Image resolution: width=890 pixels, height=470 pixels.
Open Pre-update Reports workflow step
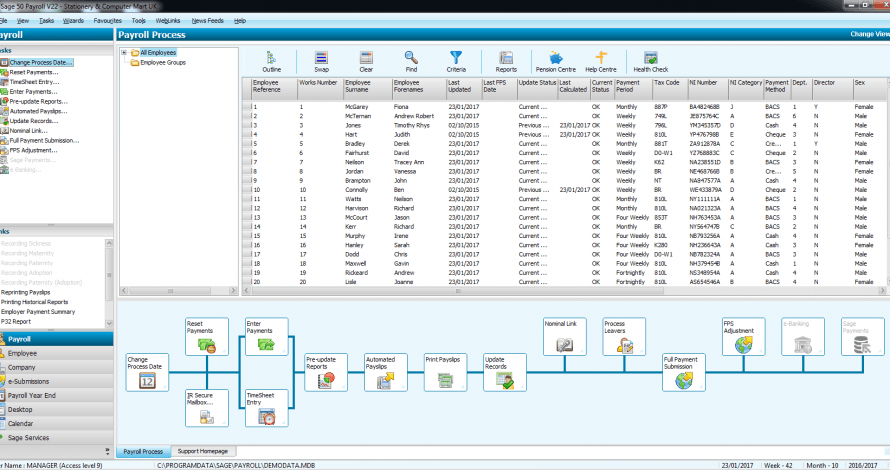(x=326, y=372)
